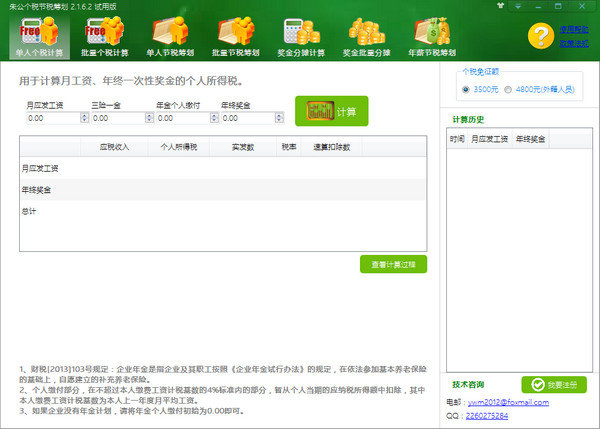Click the 时间 header in 计算历史 list

457,139
